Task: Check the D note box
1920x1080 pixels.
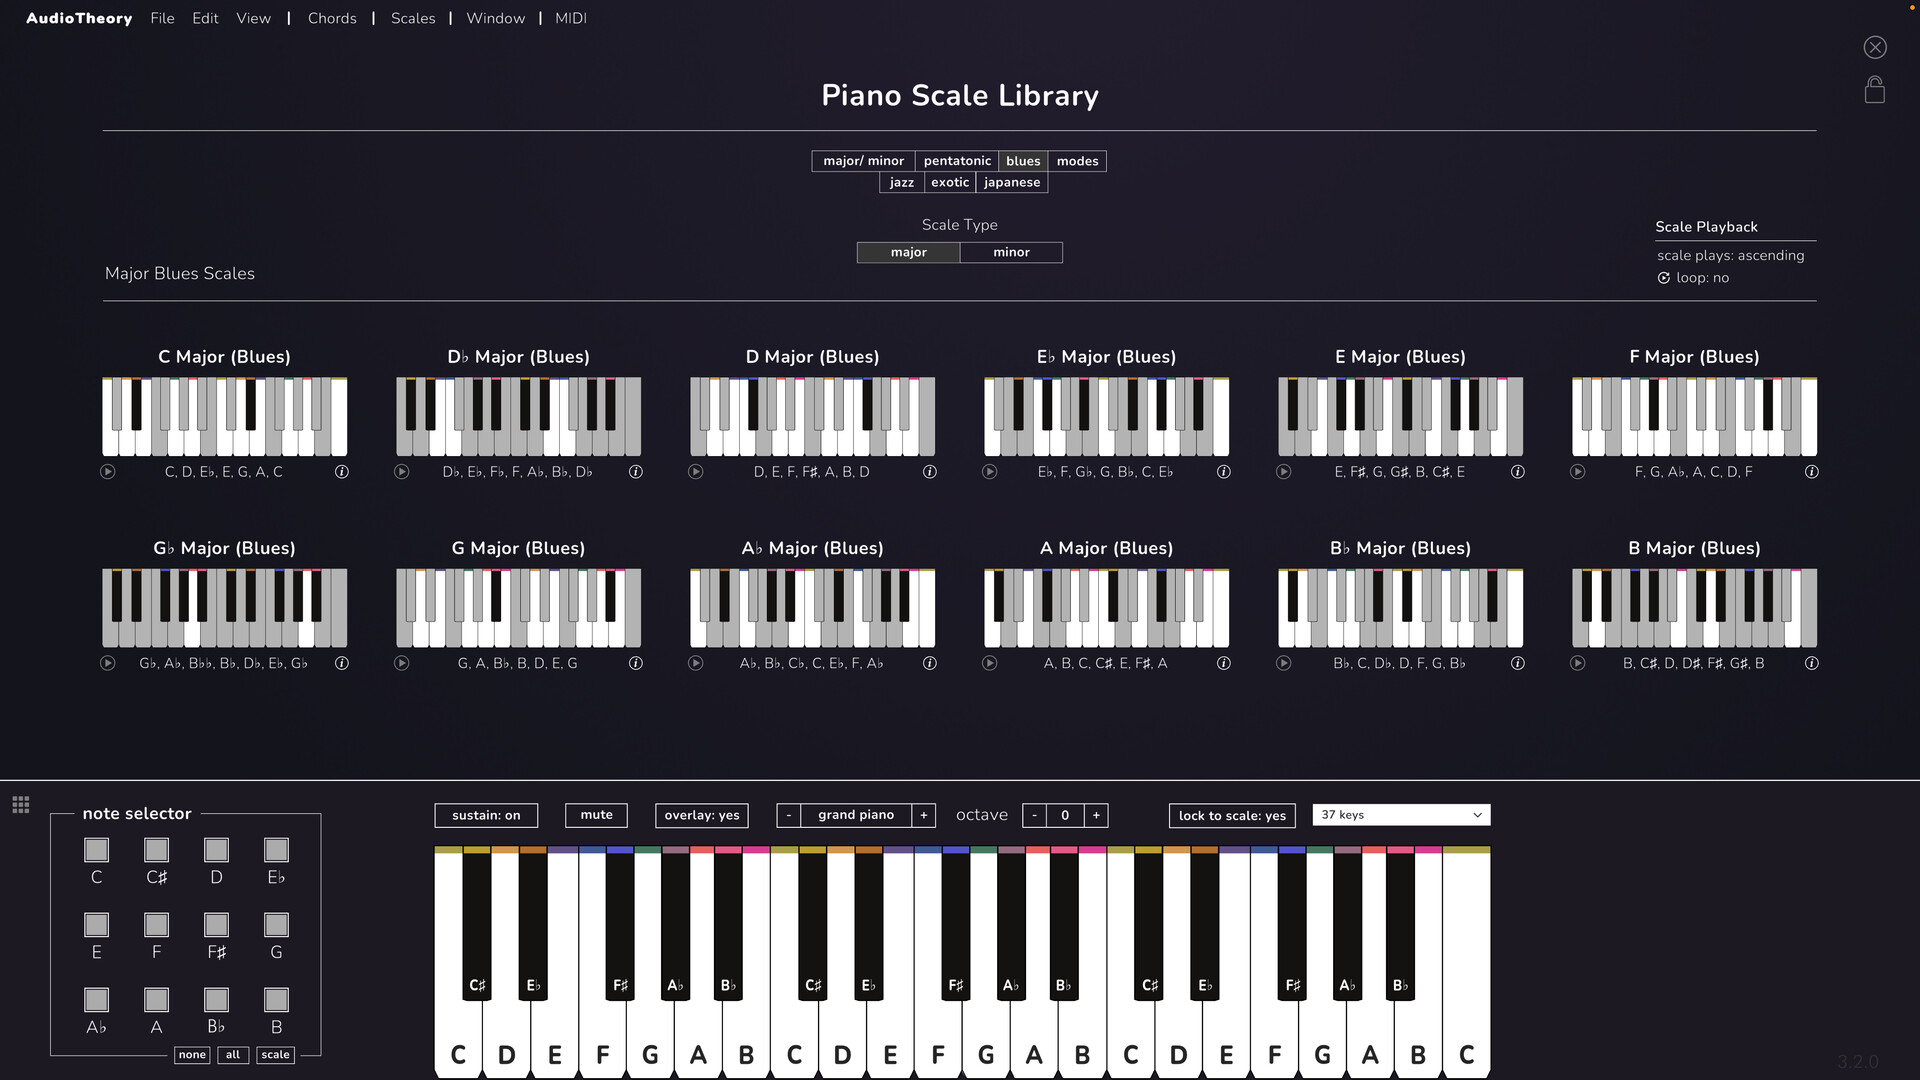Action: (216, 850)
